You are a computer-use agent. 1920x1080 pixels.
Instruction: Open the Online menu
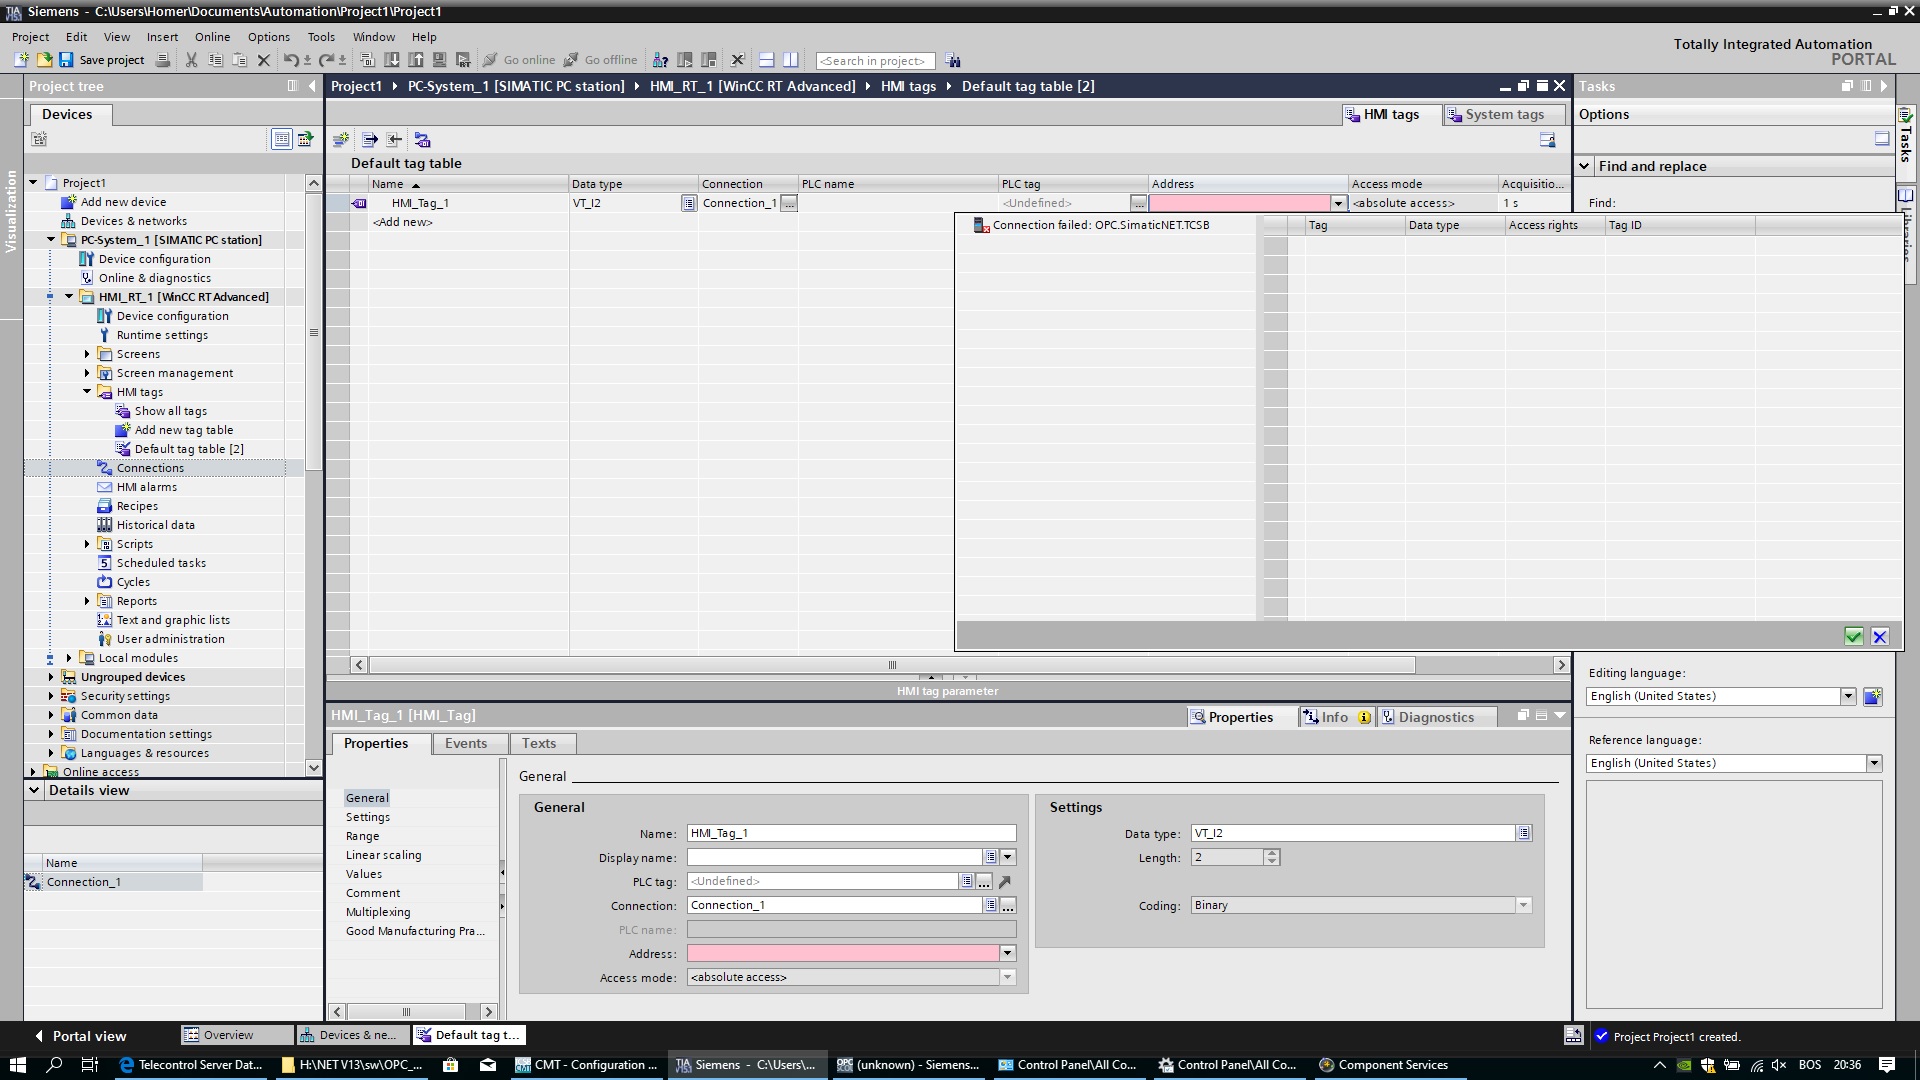click(x=212, y=37)
